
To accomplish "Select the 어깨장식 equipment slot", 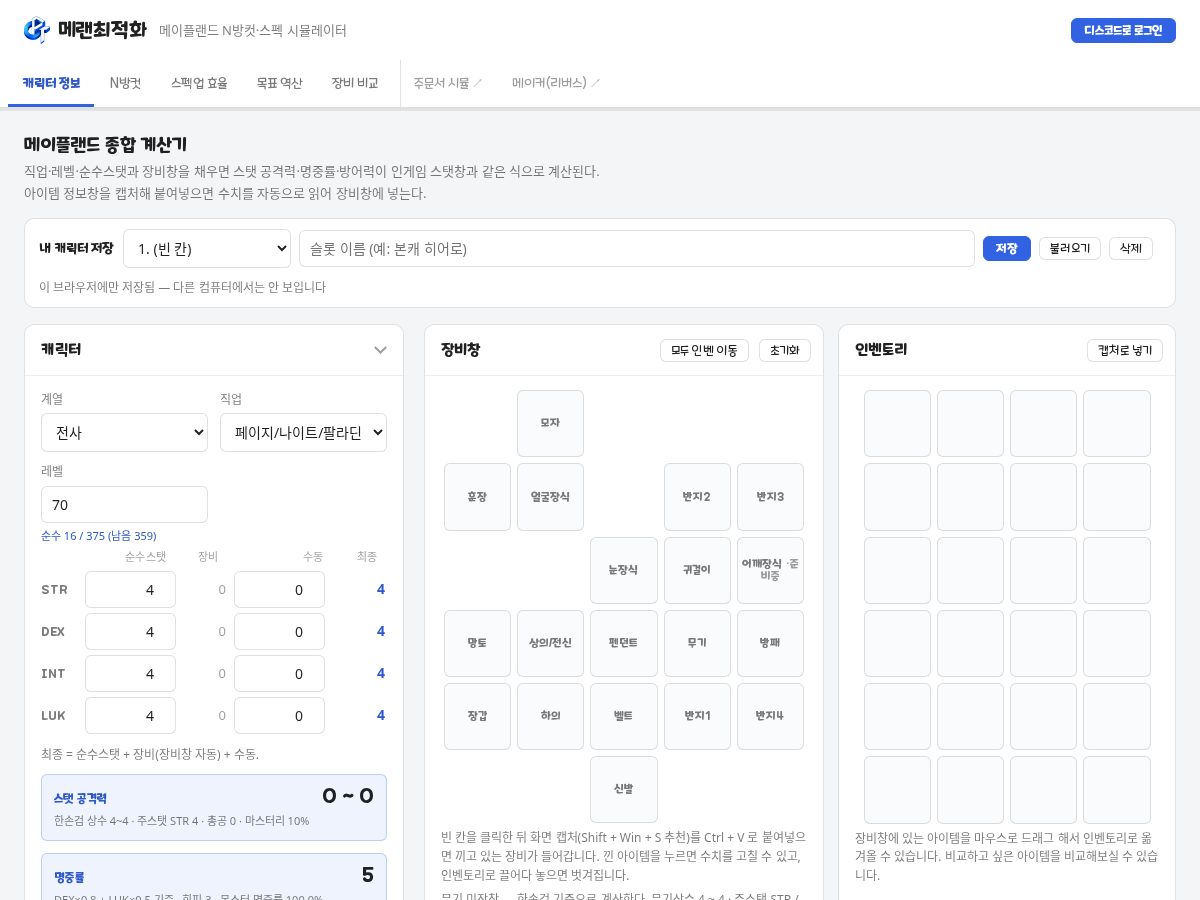I will [770, 570].
